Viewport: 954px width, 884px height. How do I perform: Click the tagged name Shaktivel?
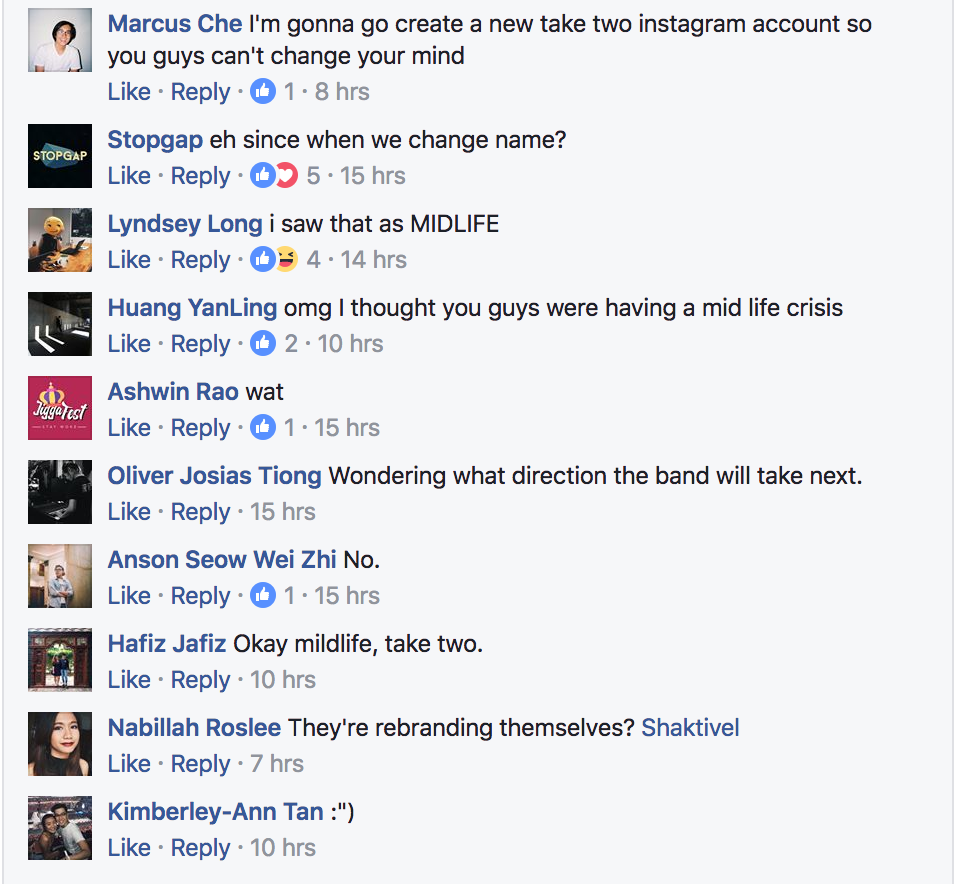pyautogui.click(x=690, y=728)
